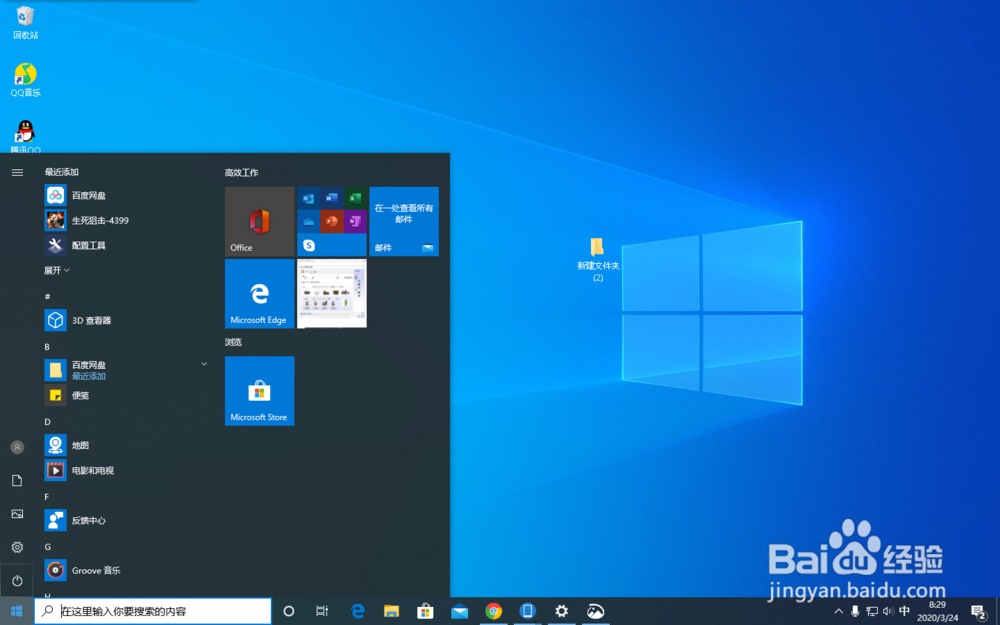Open the Microsoft Store tile

pyautogui.click(x=260, y=391)
